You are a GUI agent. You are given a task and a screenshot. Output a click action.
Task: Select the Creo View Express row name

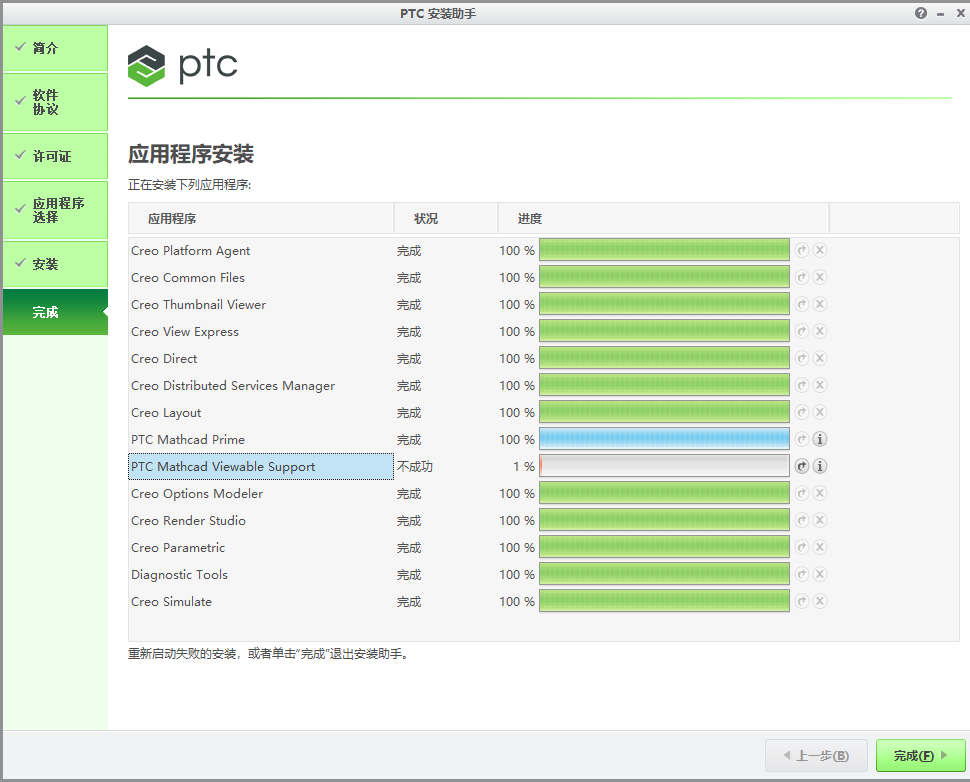coord(185,332)
